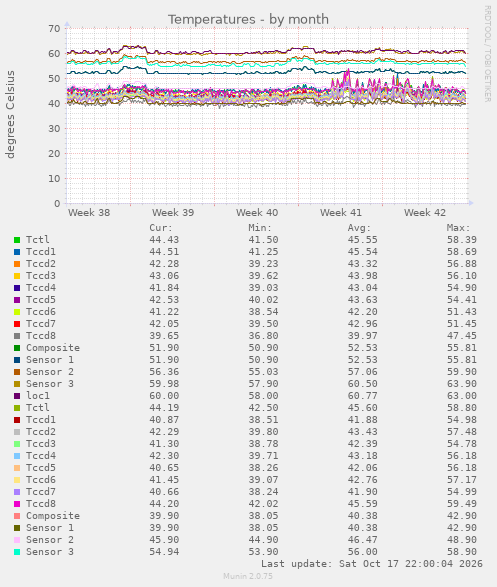Click the Tccd3 average value 42.39
The height and width of the screenshot is (587, 497).
363,444
